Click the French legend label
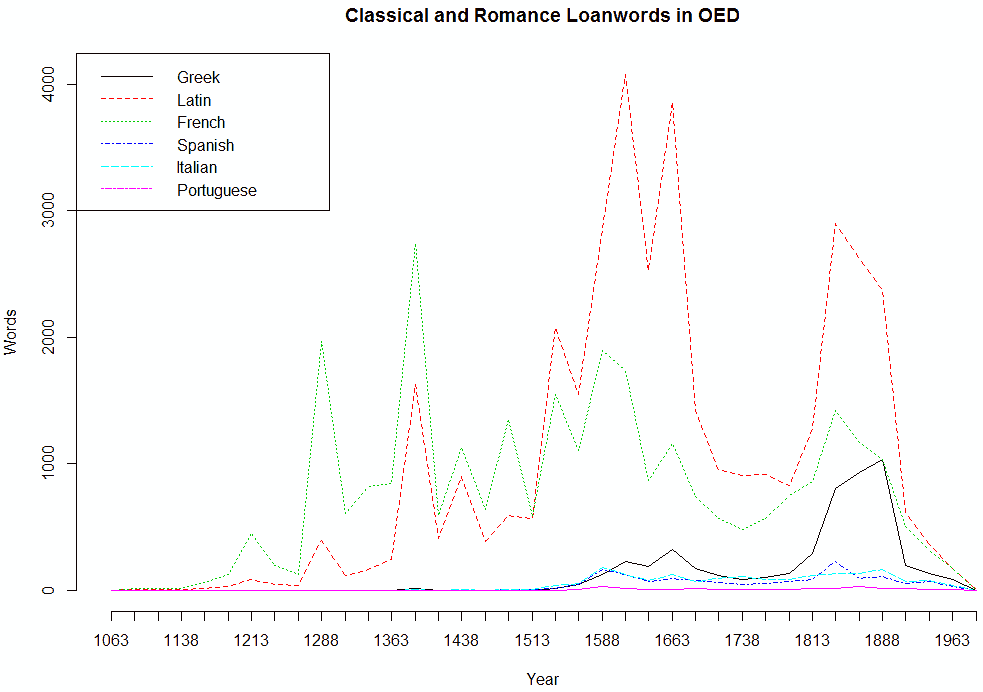983x692 pixels. (201, 122)
